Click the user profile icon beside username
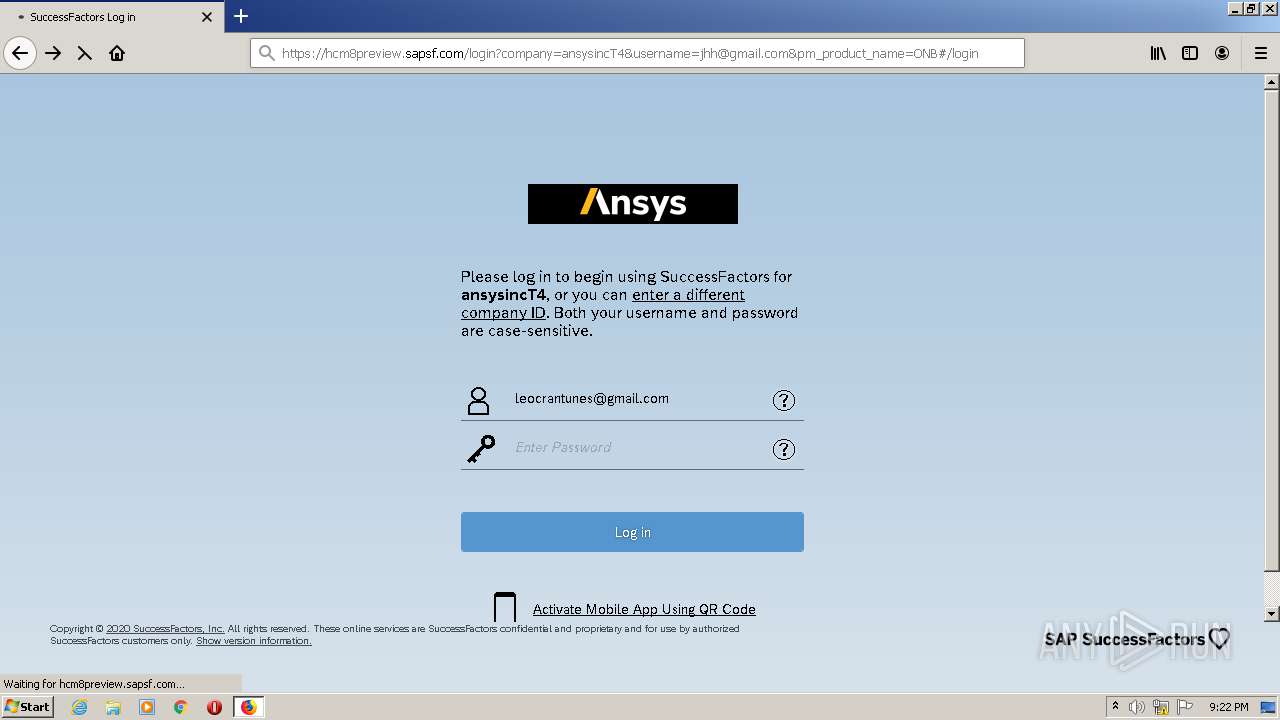This screenshot has width=1280, height=720. pos(479,401)
